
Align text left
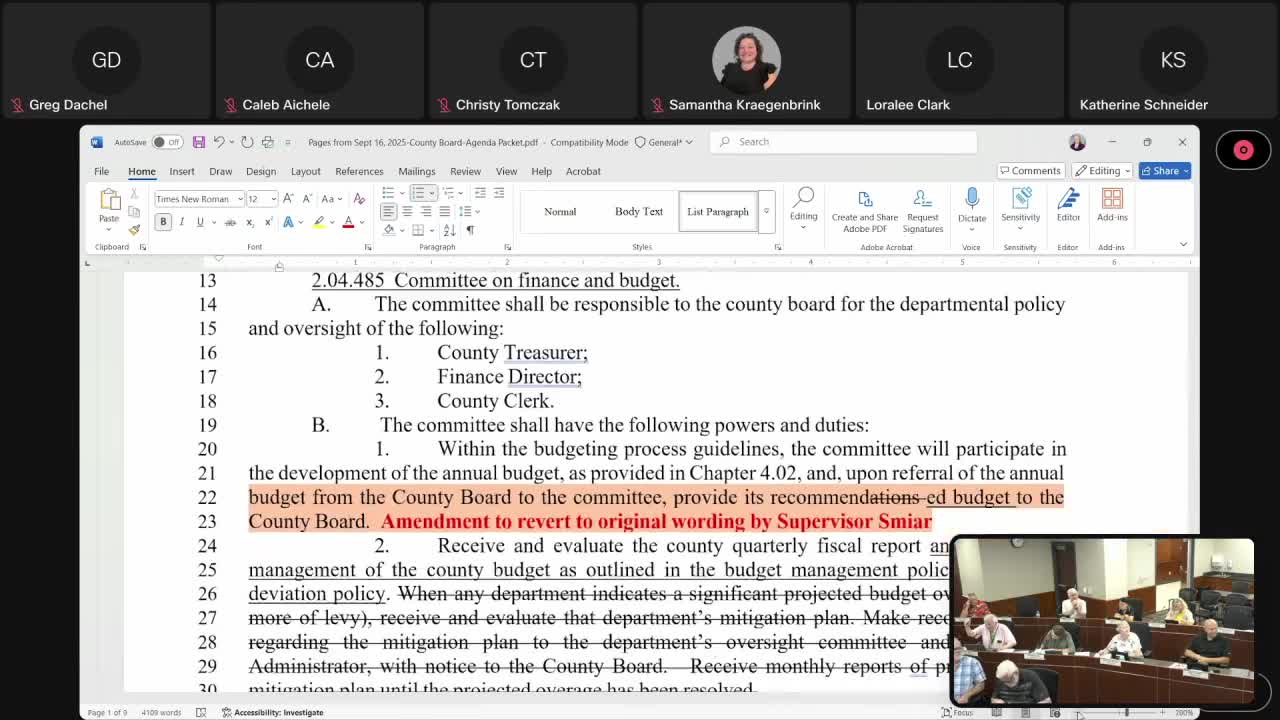[x=388, y=212]
